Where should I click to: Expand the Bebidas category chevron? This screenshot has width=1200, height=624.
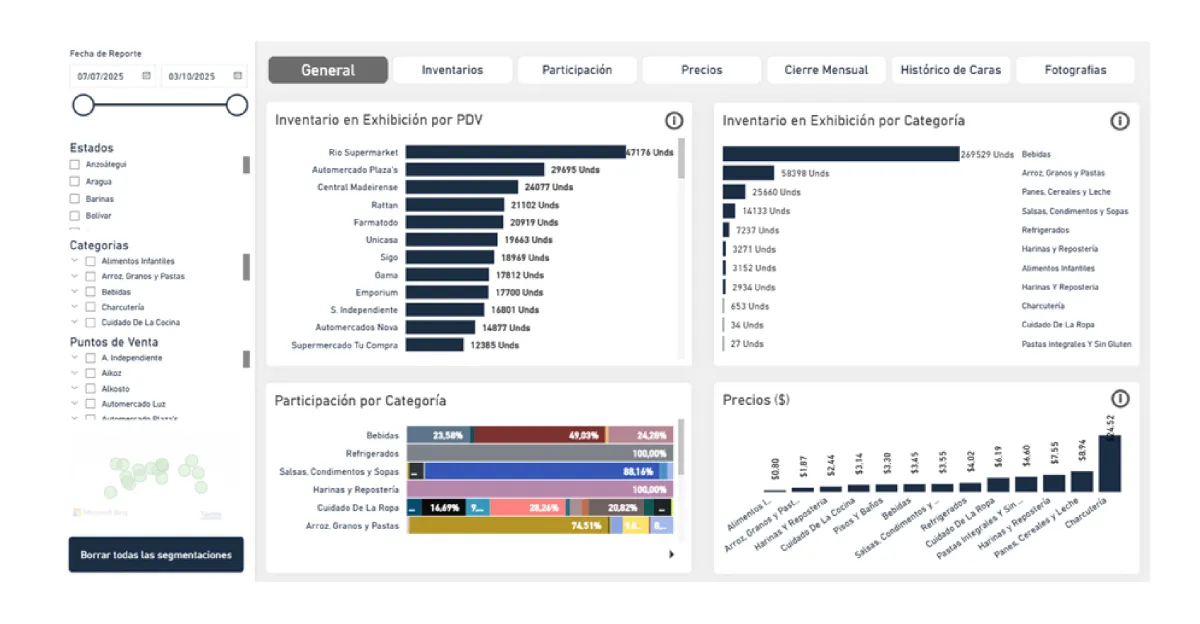pyautogui.click(x=74, y=292)
